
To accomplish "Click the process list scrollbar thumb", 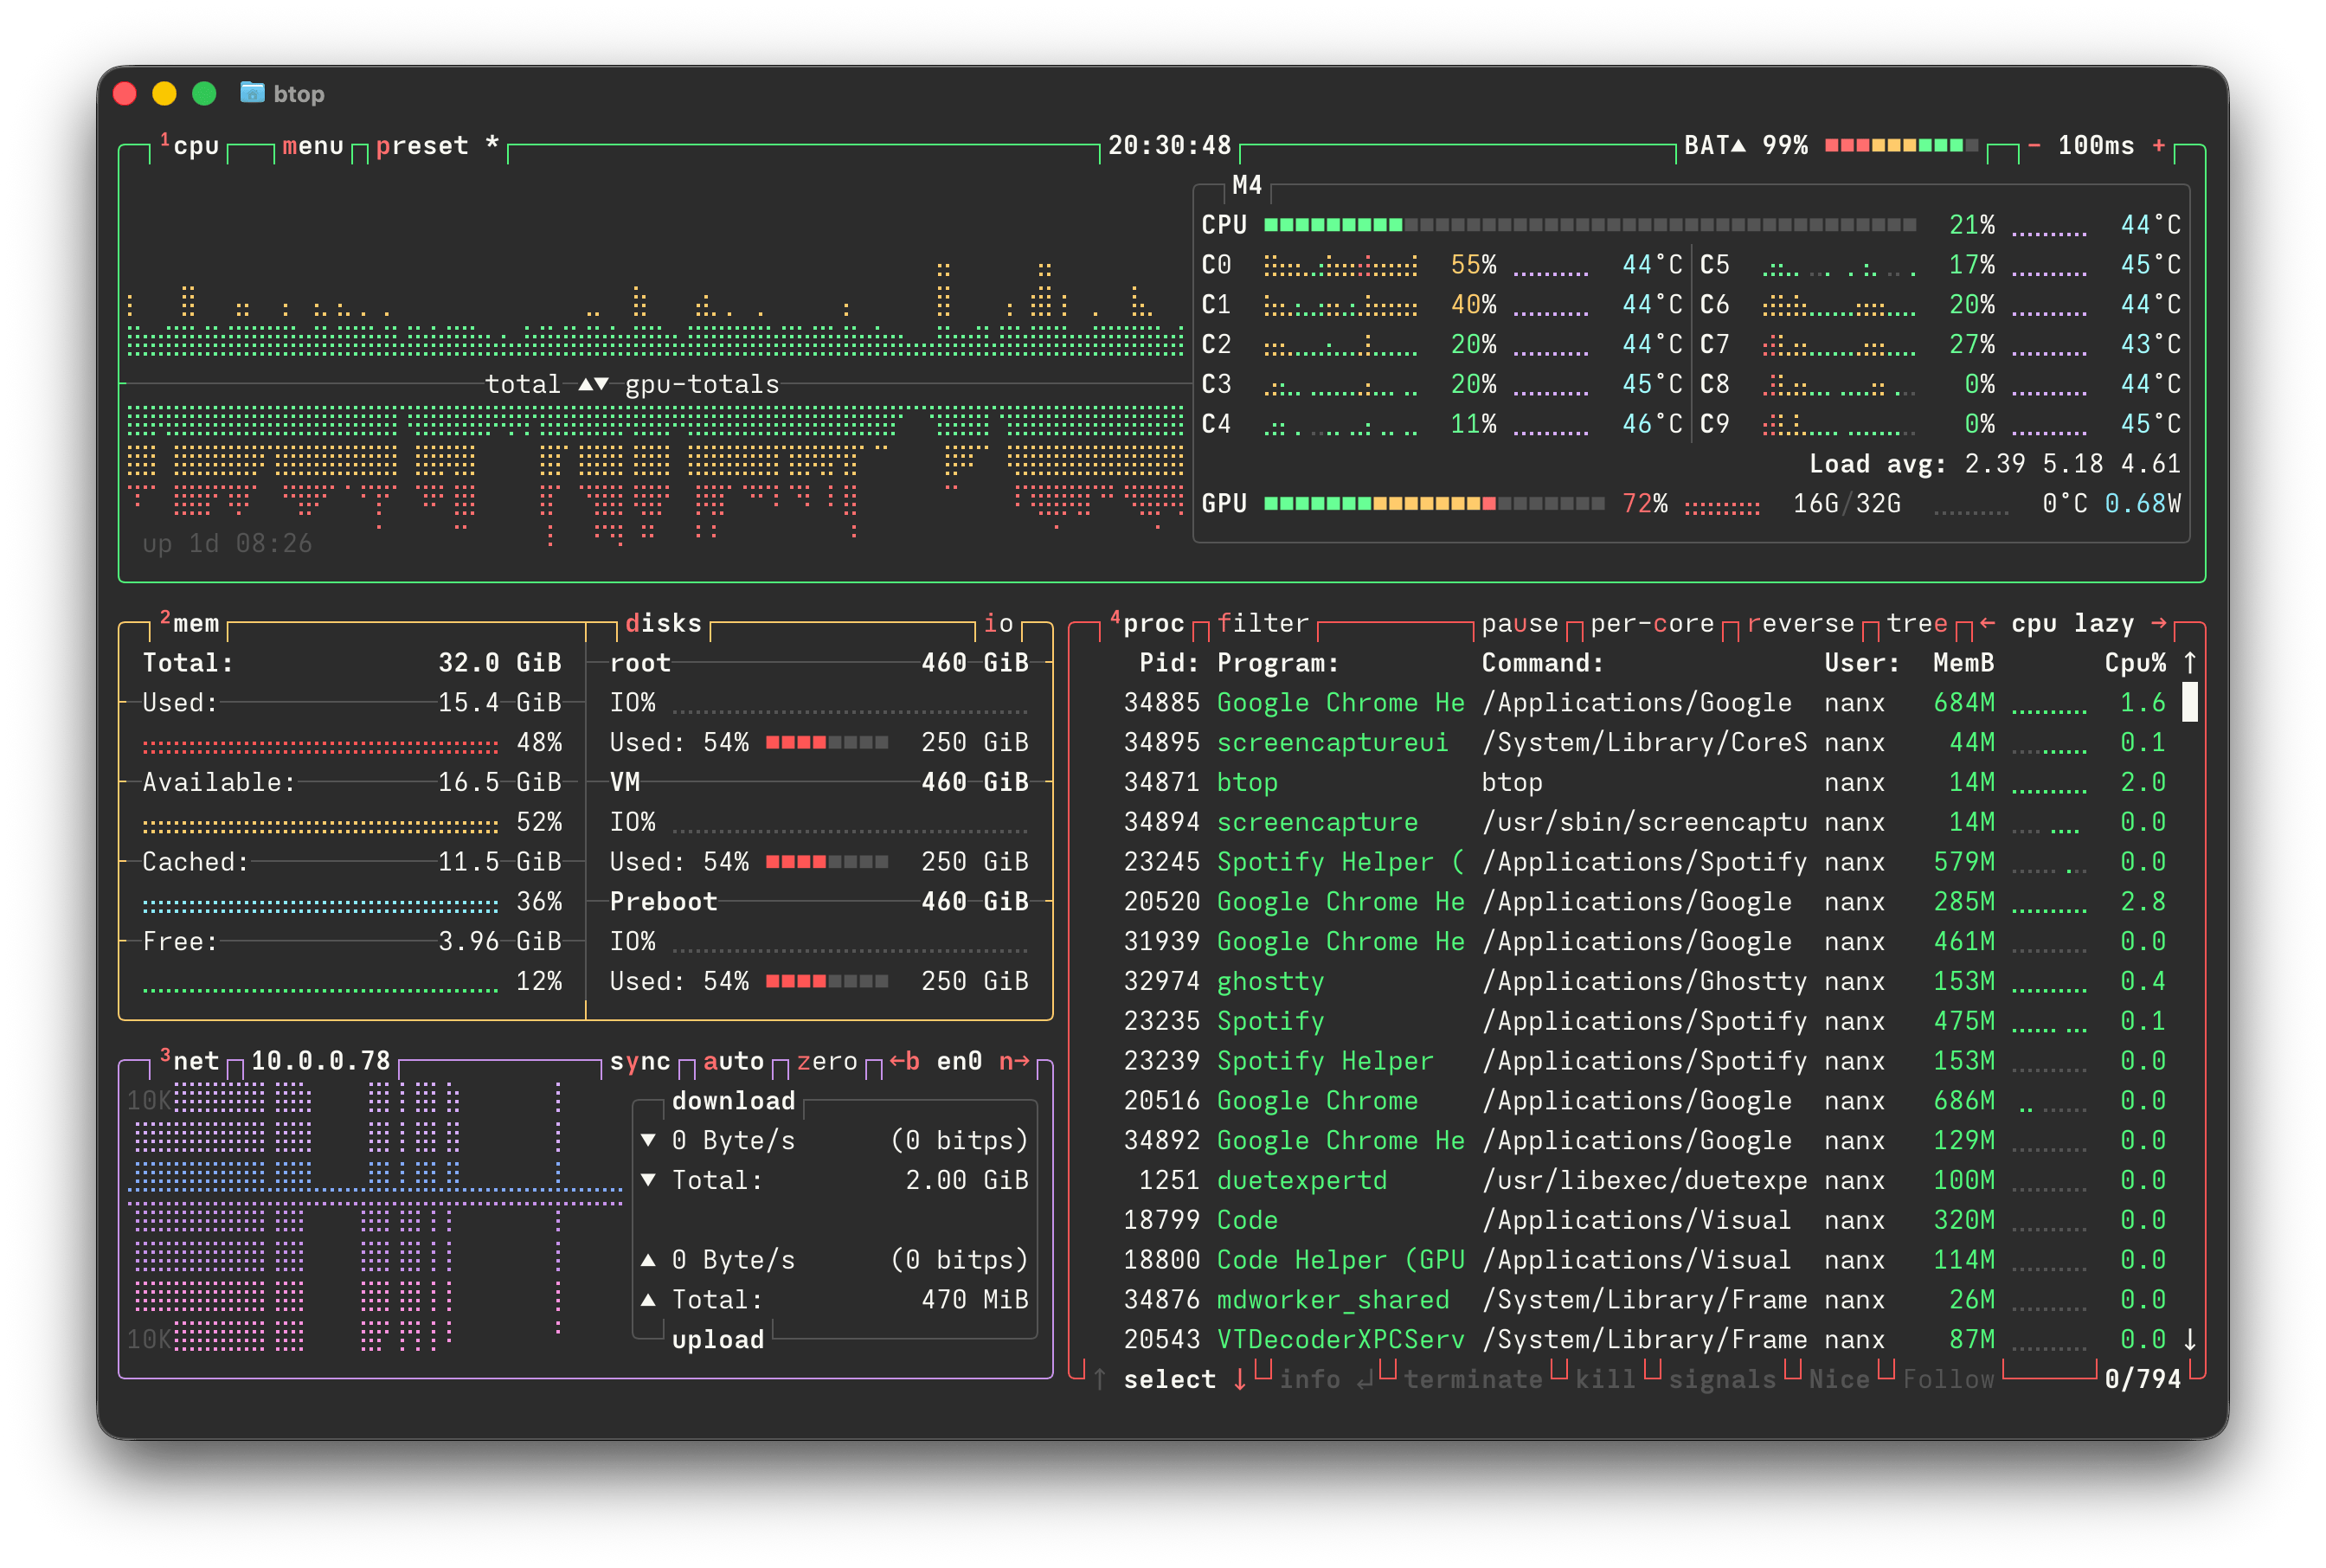I will click(x=2190, y=702).
